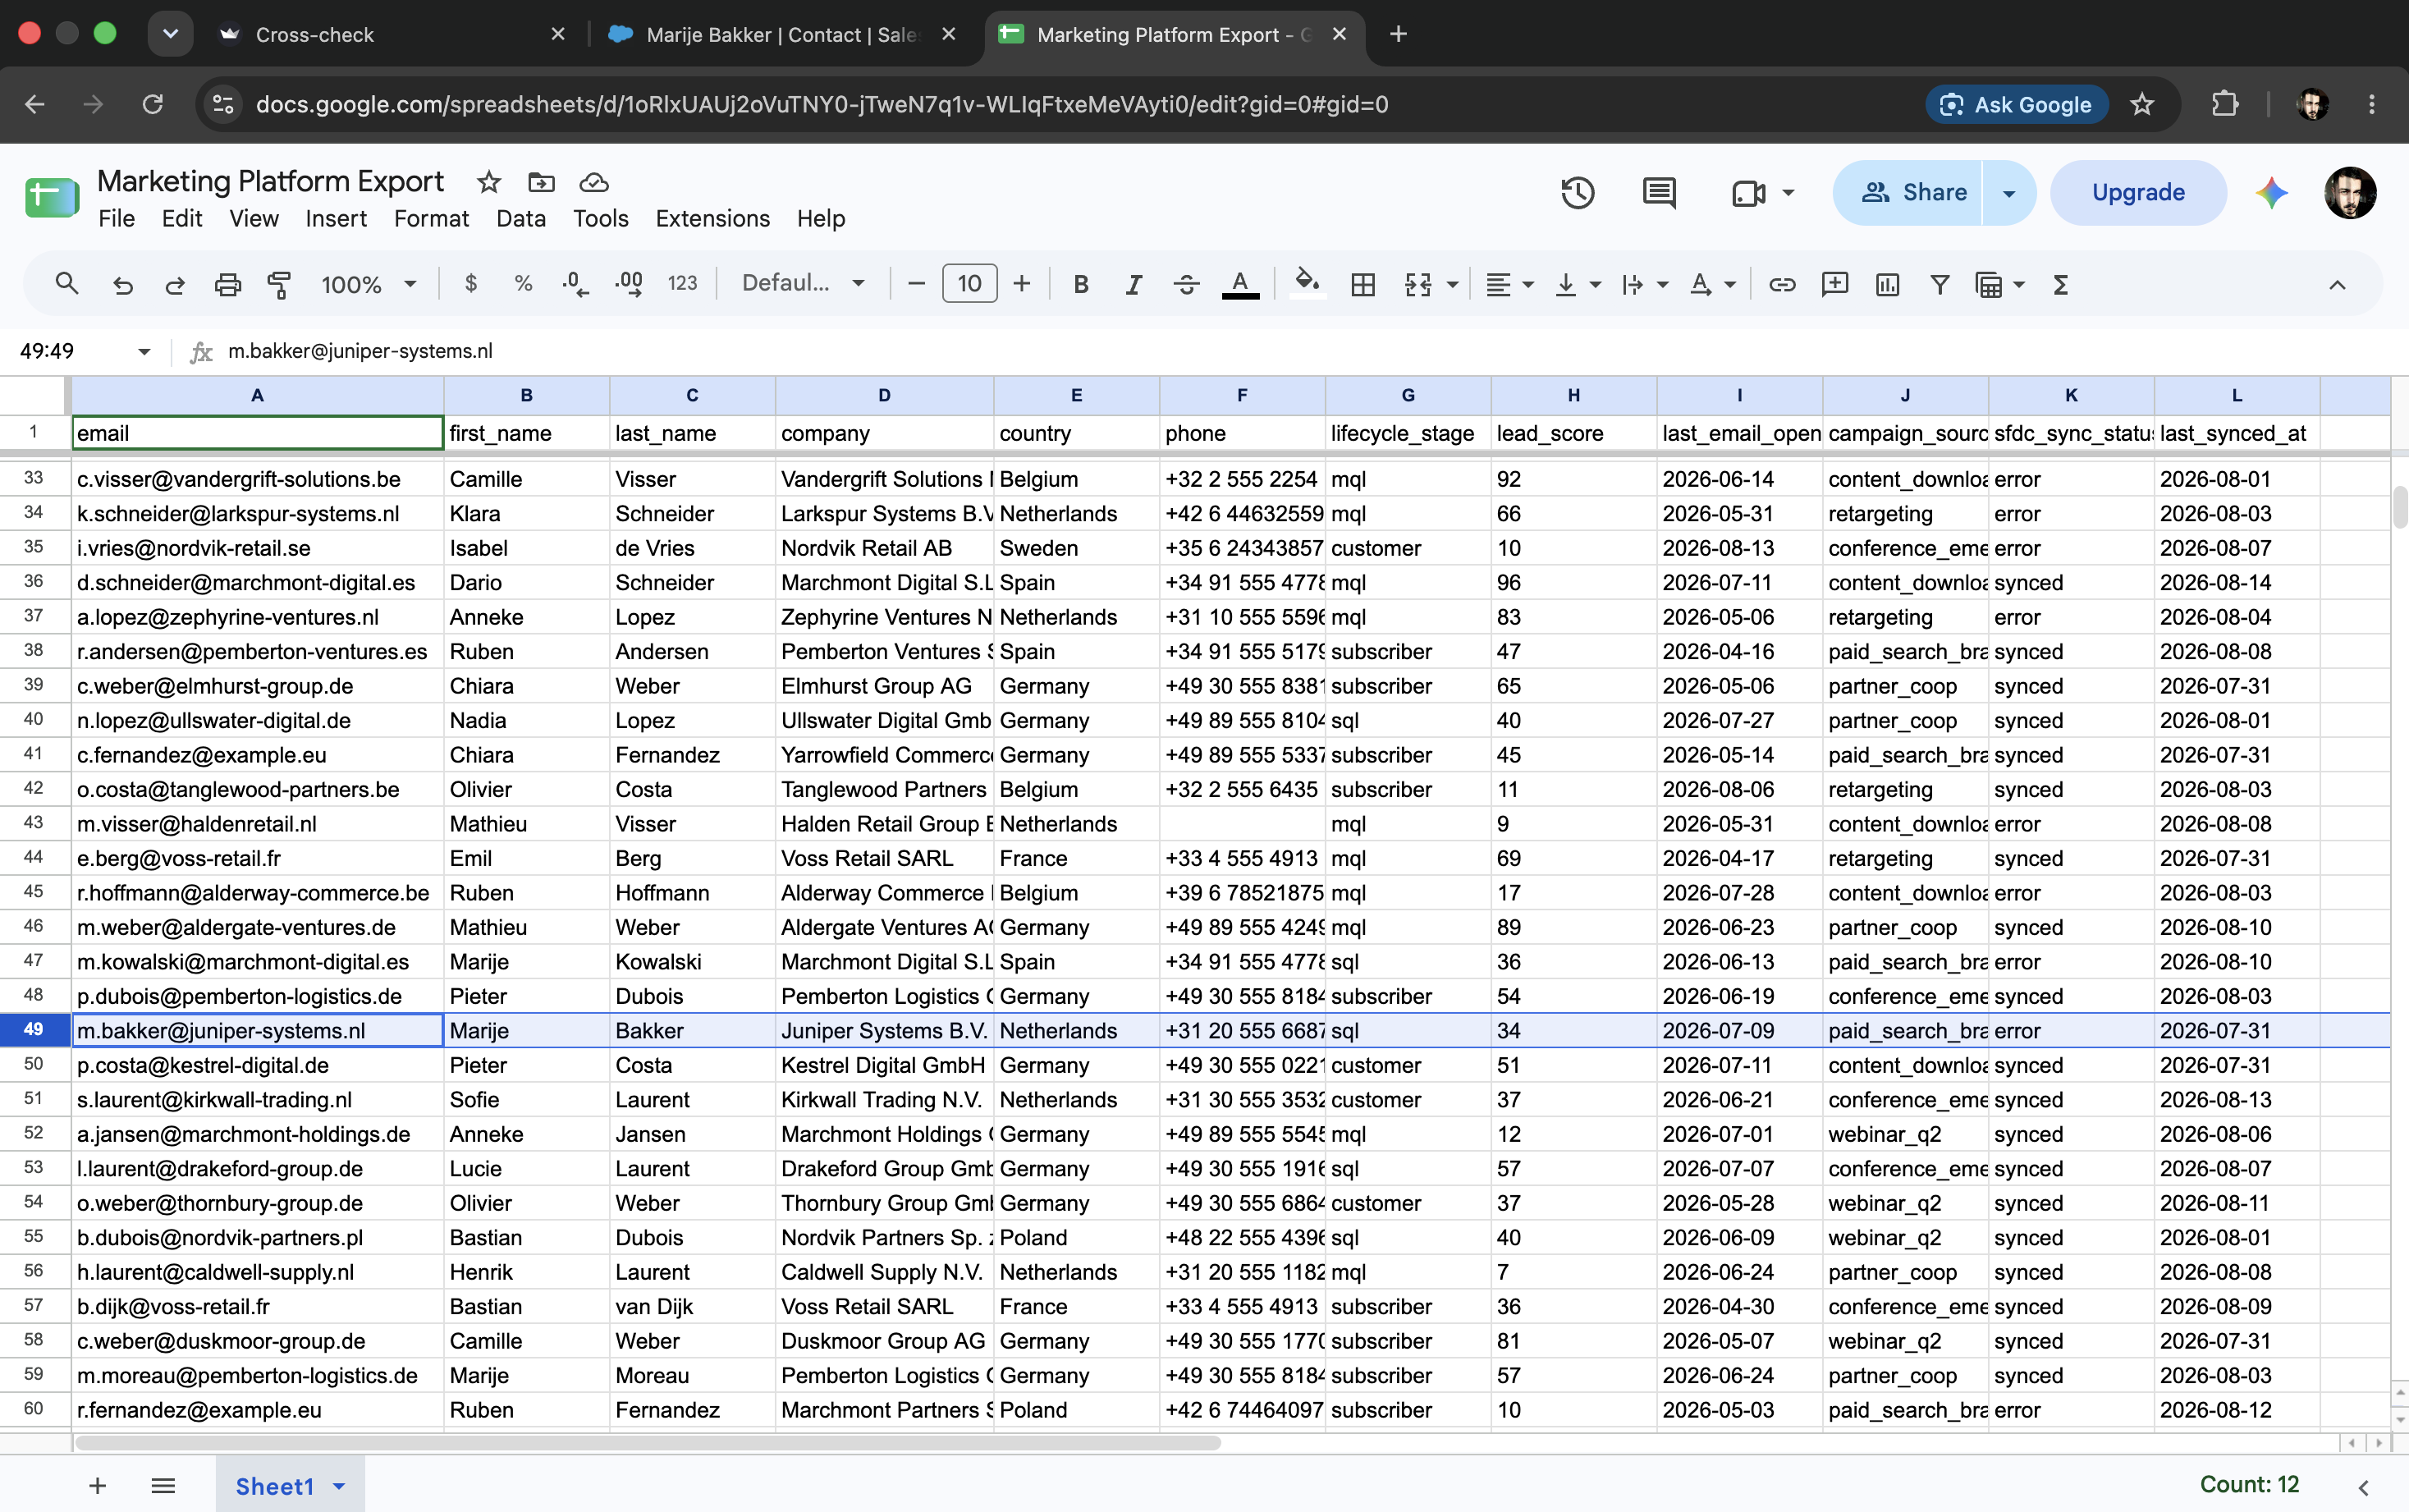
Task: Activate the paint format roller icon
Action: pyautogui.click(x=279, y=284)
